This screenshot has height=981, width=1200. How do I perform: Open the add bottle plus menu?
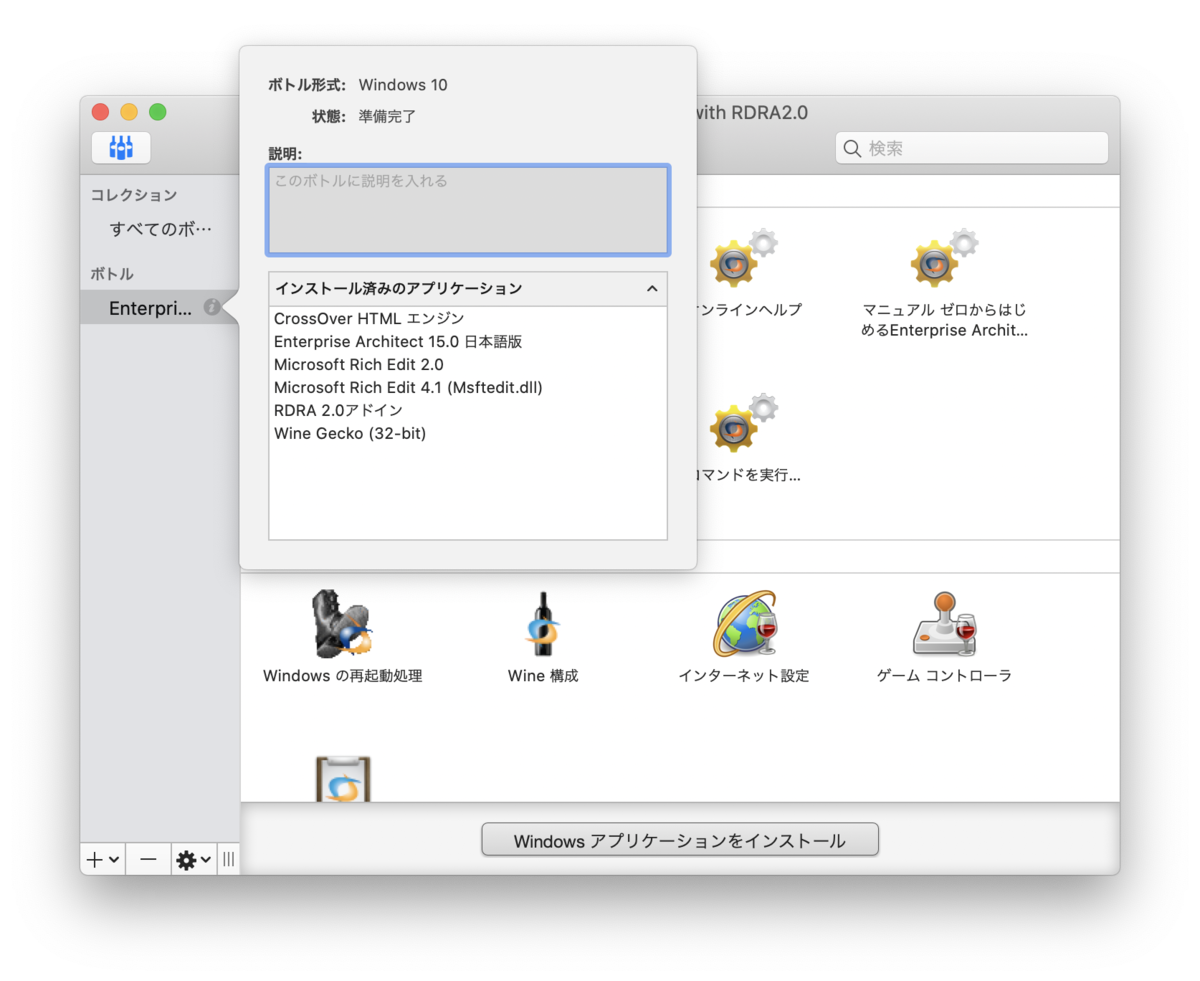[103, 859]
